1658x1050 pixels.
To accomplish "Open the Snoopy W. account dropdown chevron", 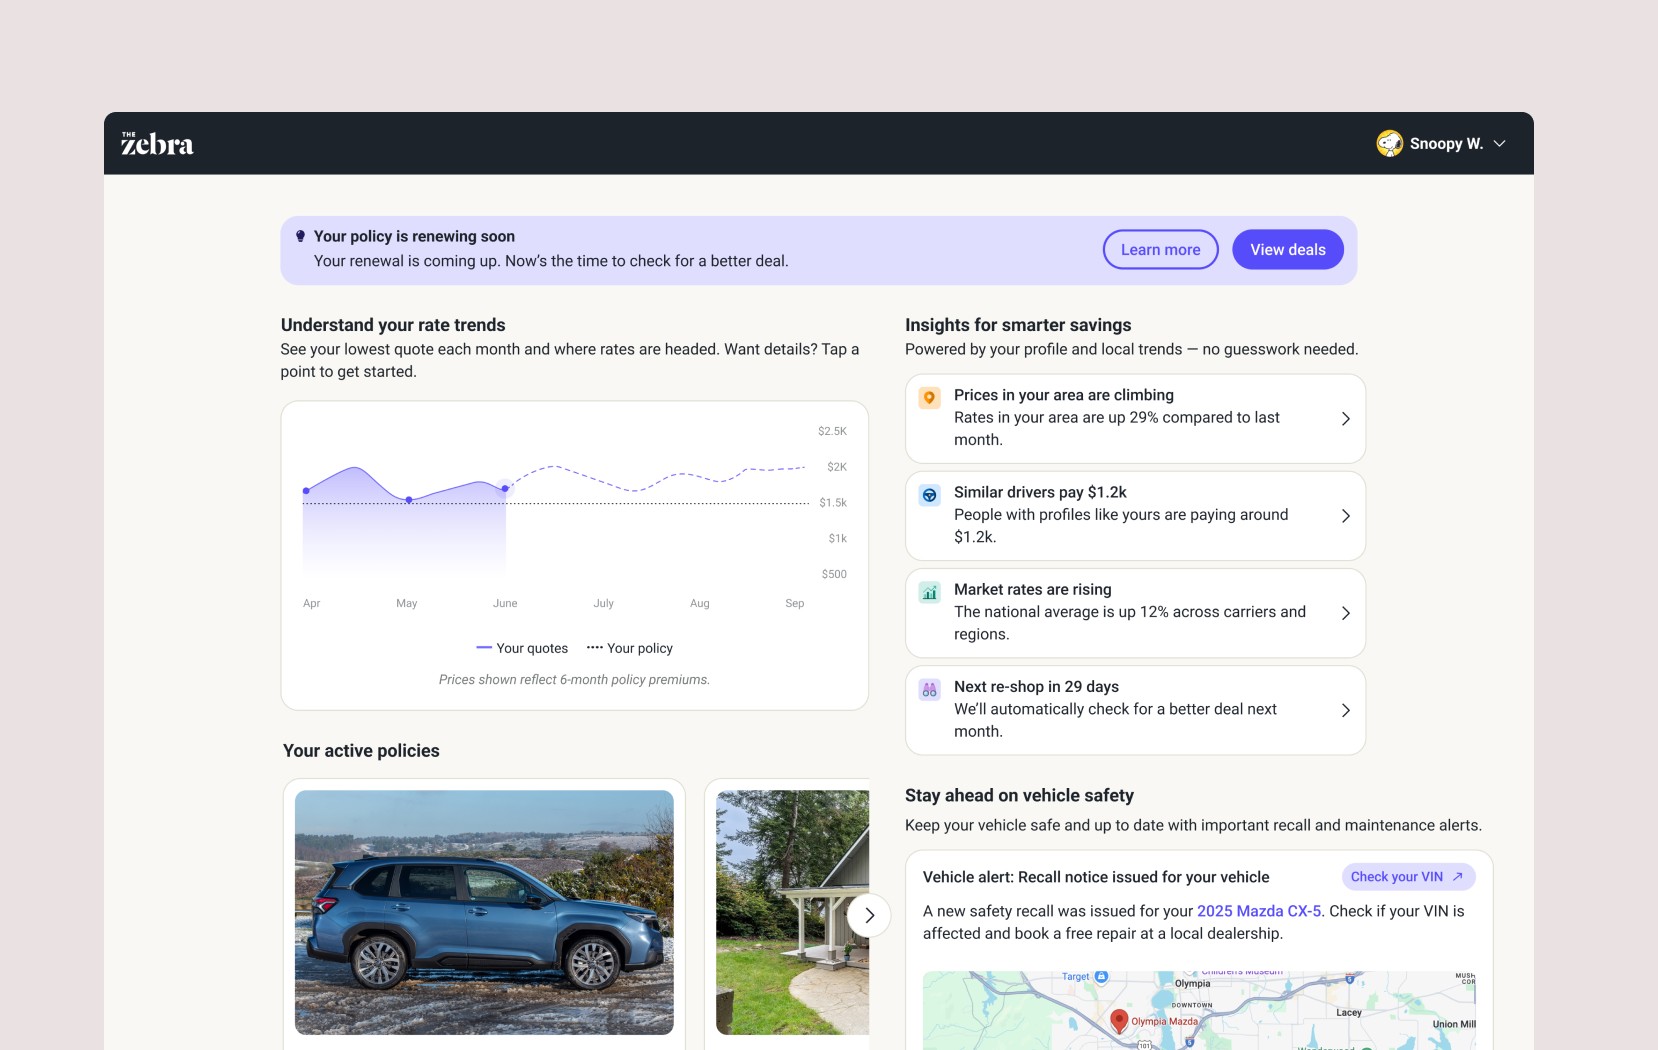I will coord(1499,144).
